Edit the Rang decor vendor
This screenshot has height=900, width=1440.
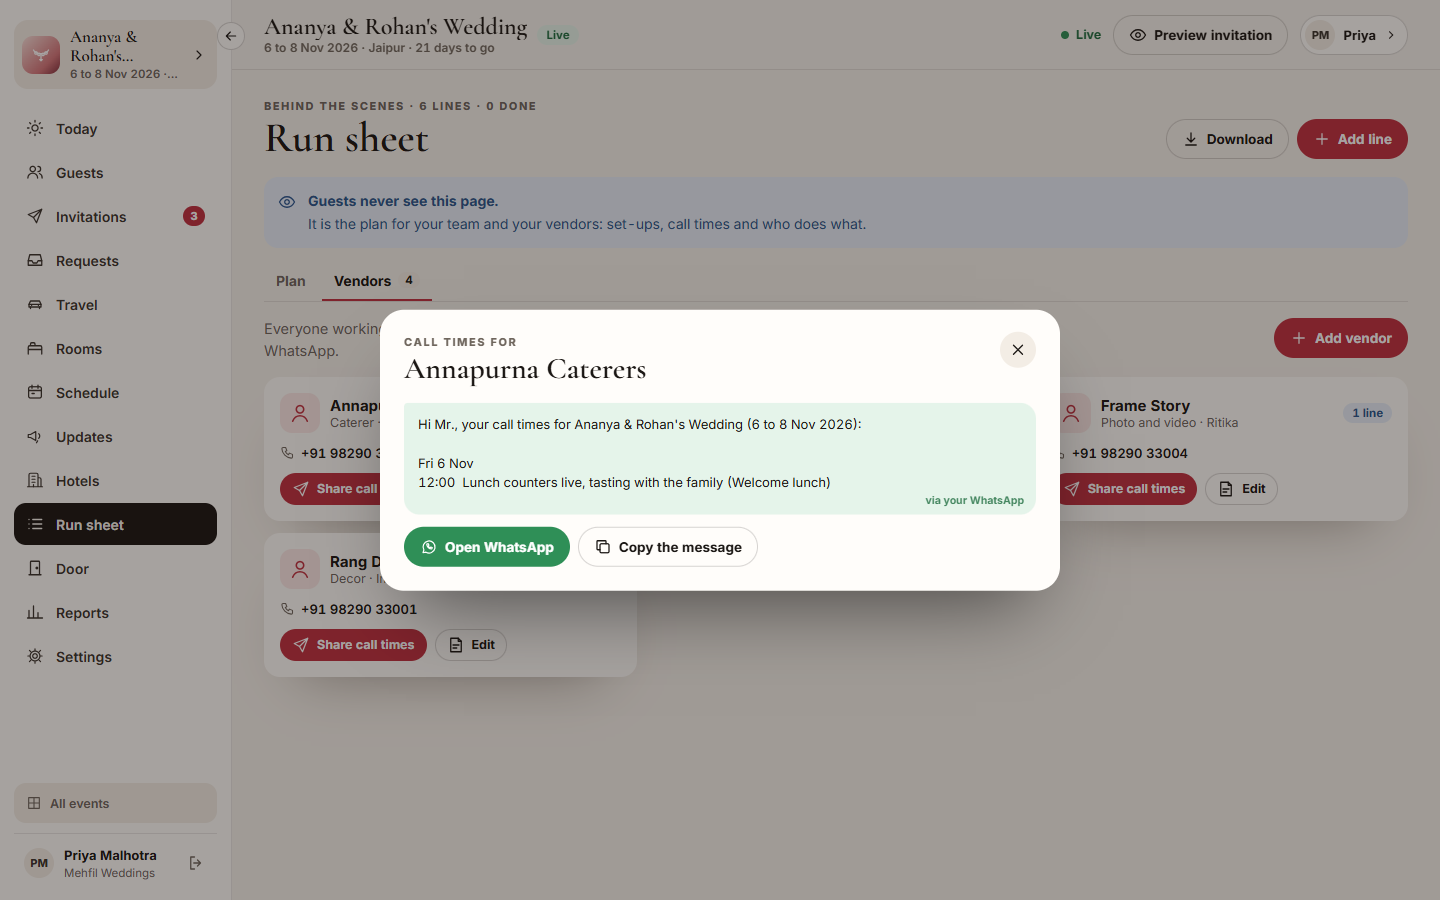[471, 645]
